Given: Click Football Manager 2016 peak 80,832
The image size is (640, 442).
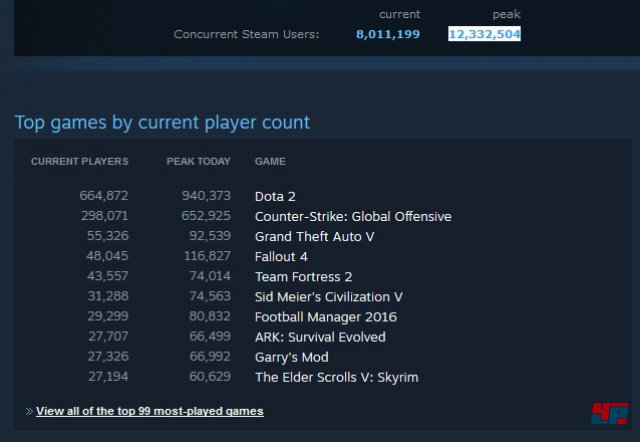Looking at the screenshot, I should [210, 316].
